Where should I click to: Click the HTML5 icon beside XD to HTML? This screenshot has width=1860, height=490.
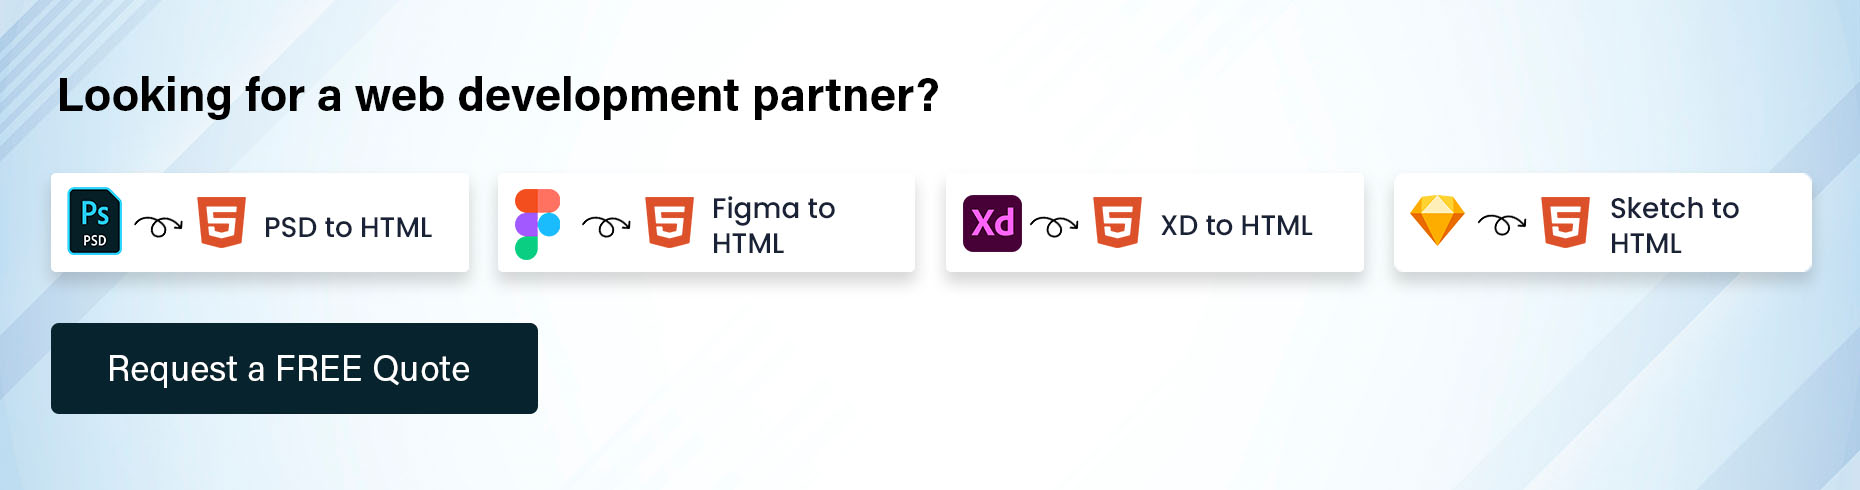pyautogui.click(x=1118, y=222)
